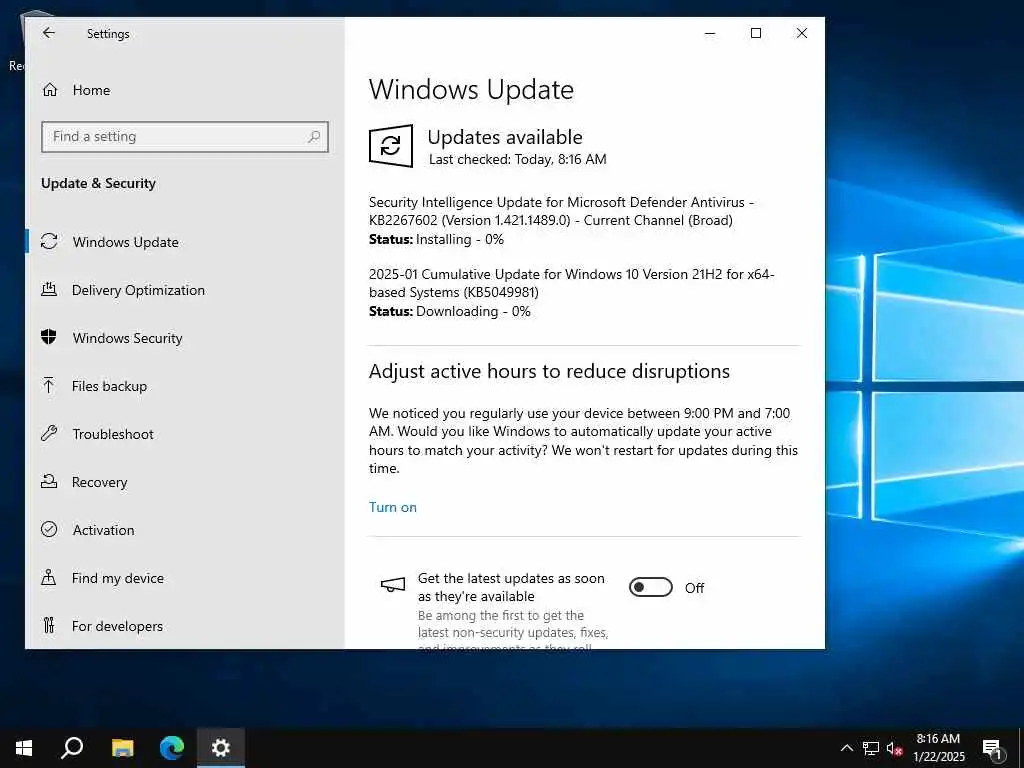Go back using the Settings back arrow
Image resolution: width=1024 pixels, height=768 pixels.
point(48,33)
